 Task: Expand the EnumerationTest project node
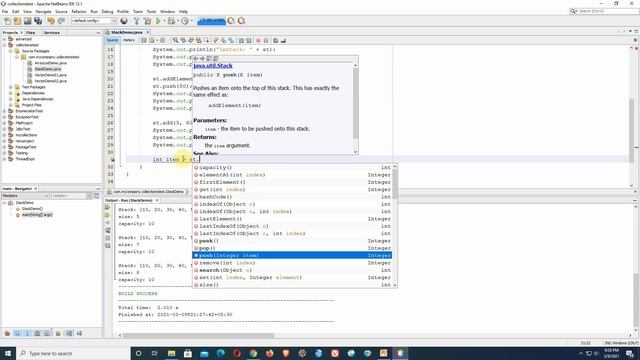[x=4, y=111]
